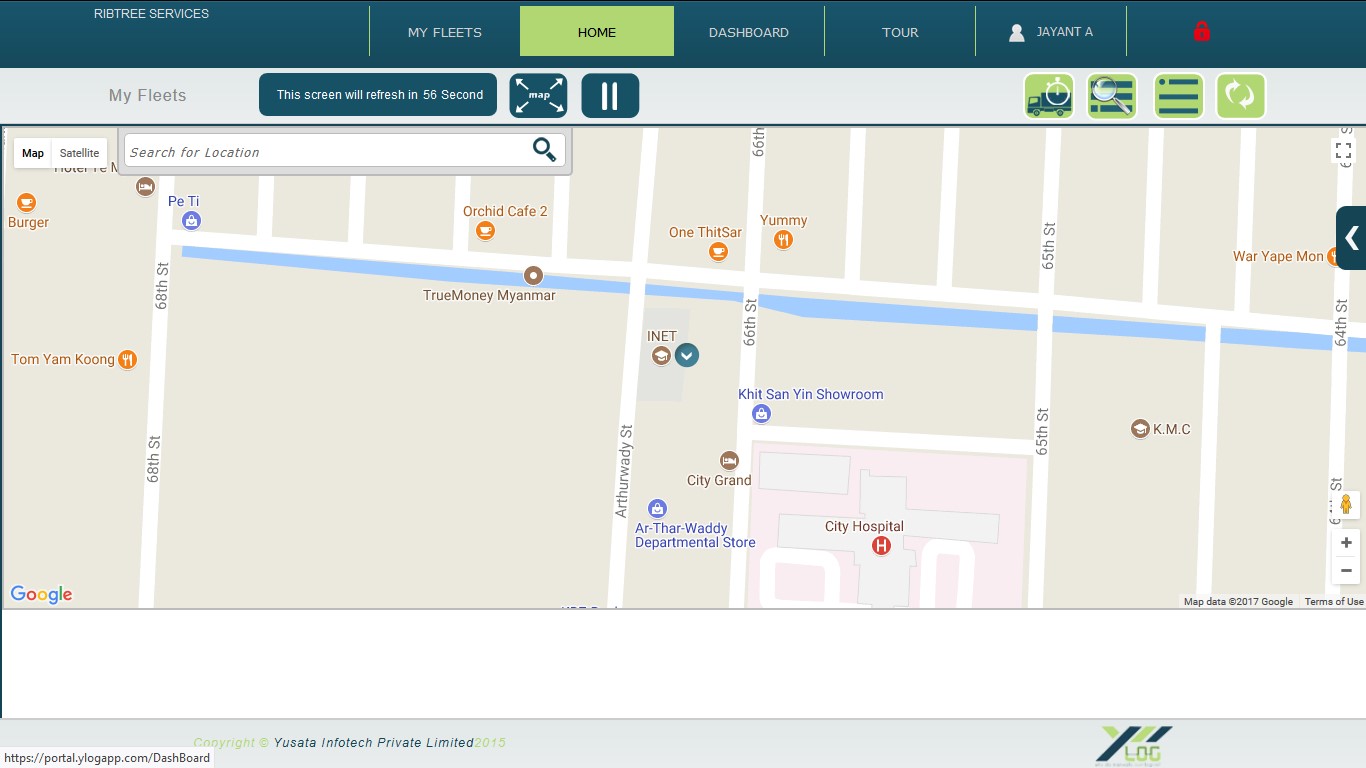Open the search list magnifier icon
The height and width of the screenshot is (768, 1366).
[1112, 96]
